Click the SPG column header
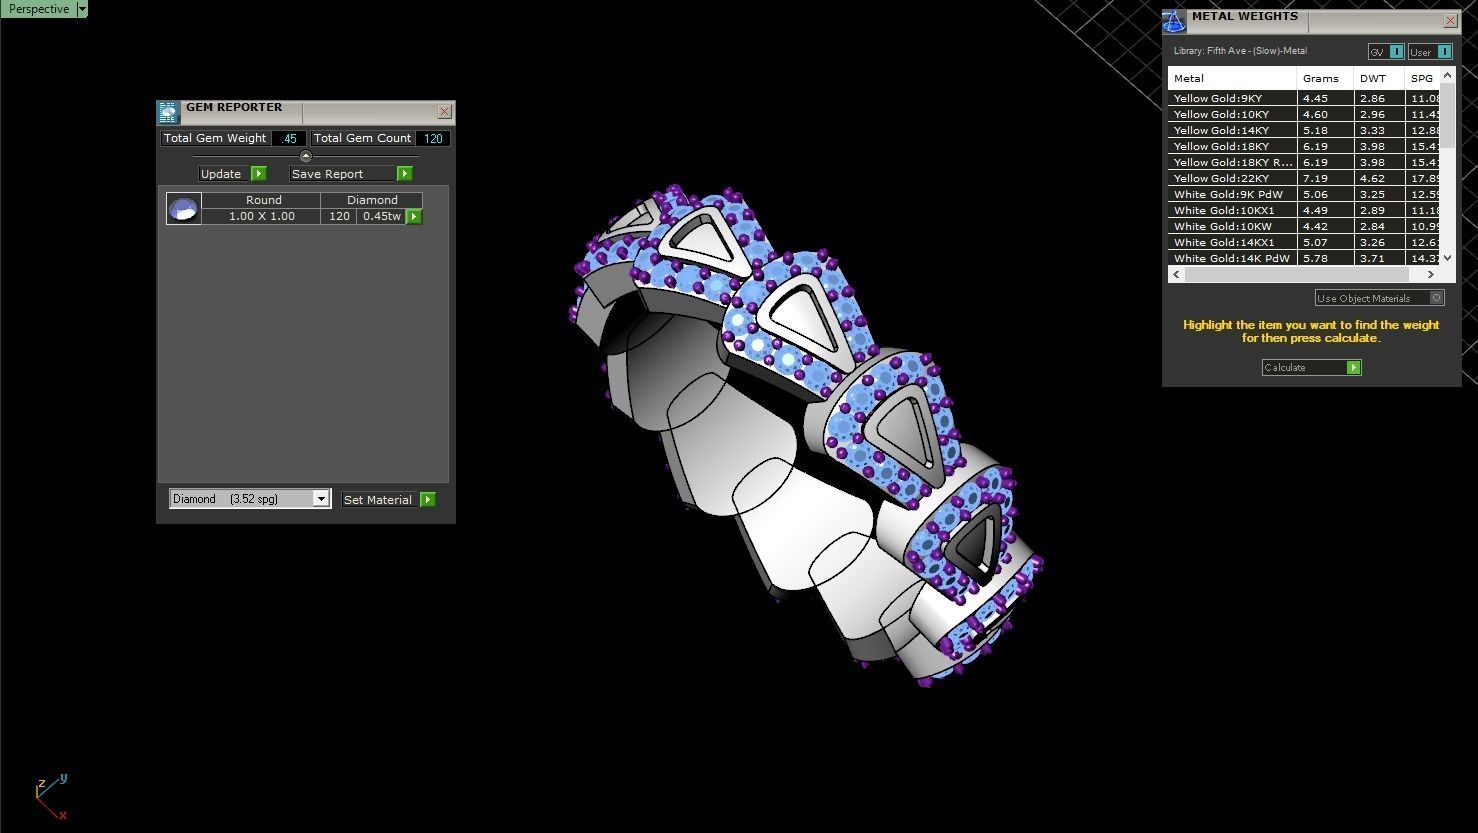This screenshot has height=833, width=1478. point(1422,78)
